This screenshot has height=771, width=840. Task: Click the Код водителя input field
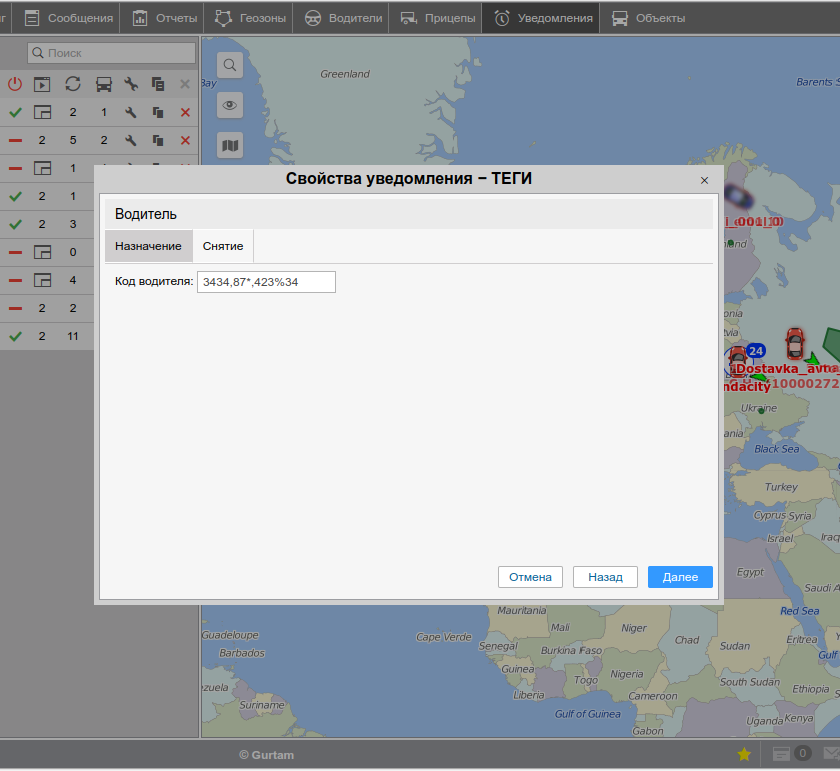pyautogui.click(x=266, y=282)
